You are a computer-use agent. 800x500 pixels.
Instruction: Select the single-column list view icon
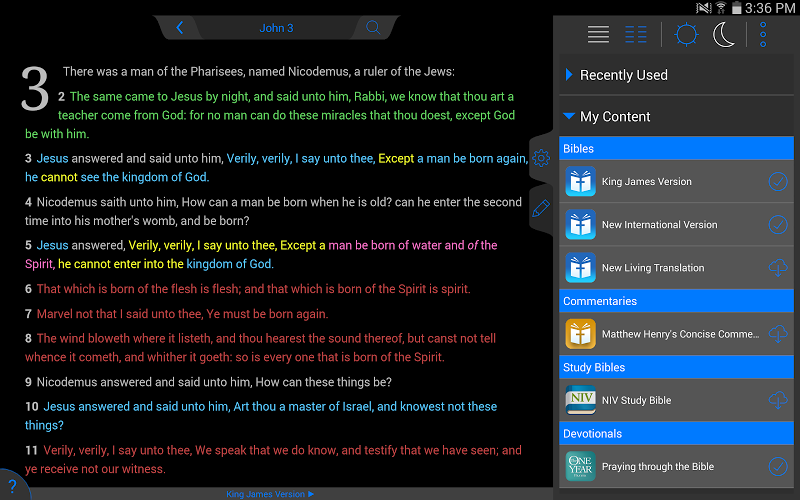point(598,34)
